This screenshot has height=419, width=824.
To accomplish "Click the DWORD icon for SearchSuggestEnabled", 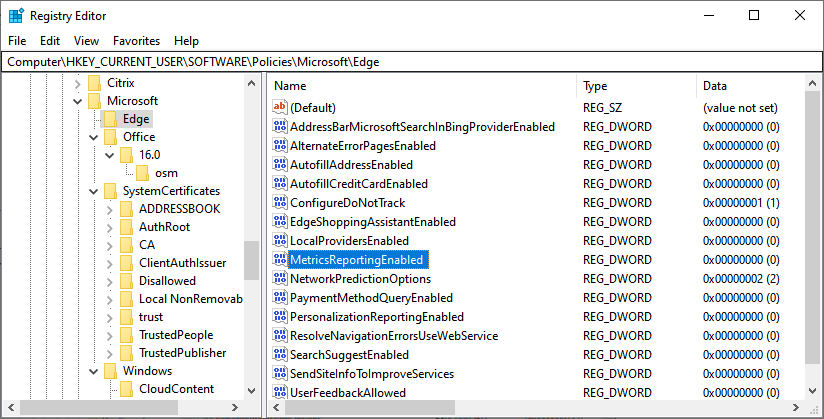I will pyautogui.click(x=280, y=355).
